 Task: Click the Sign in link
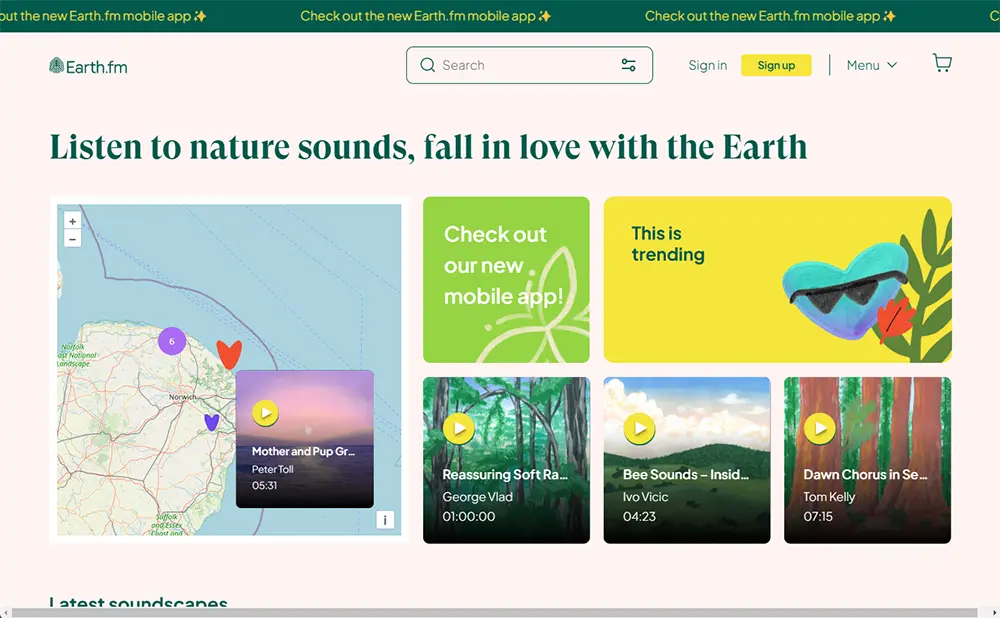(x=707, y=65)
